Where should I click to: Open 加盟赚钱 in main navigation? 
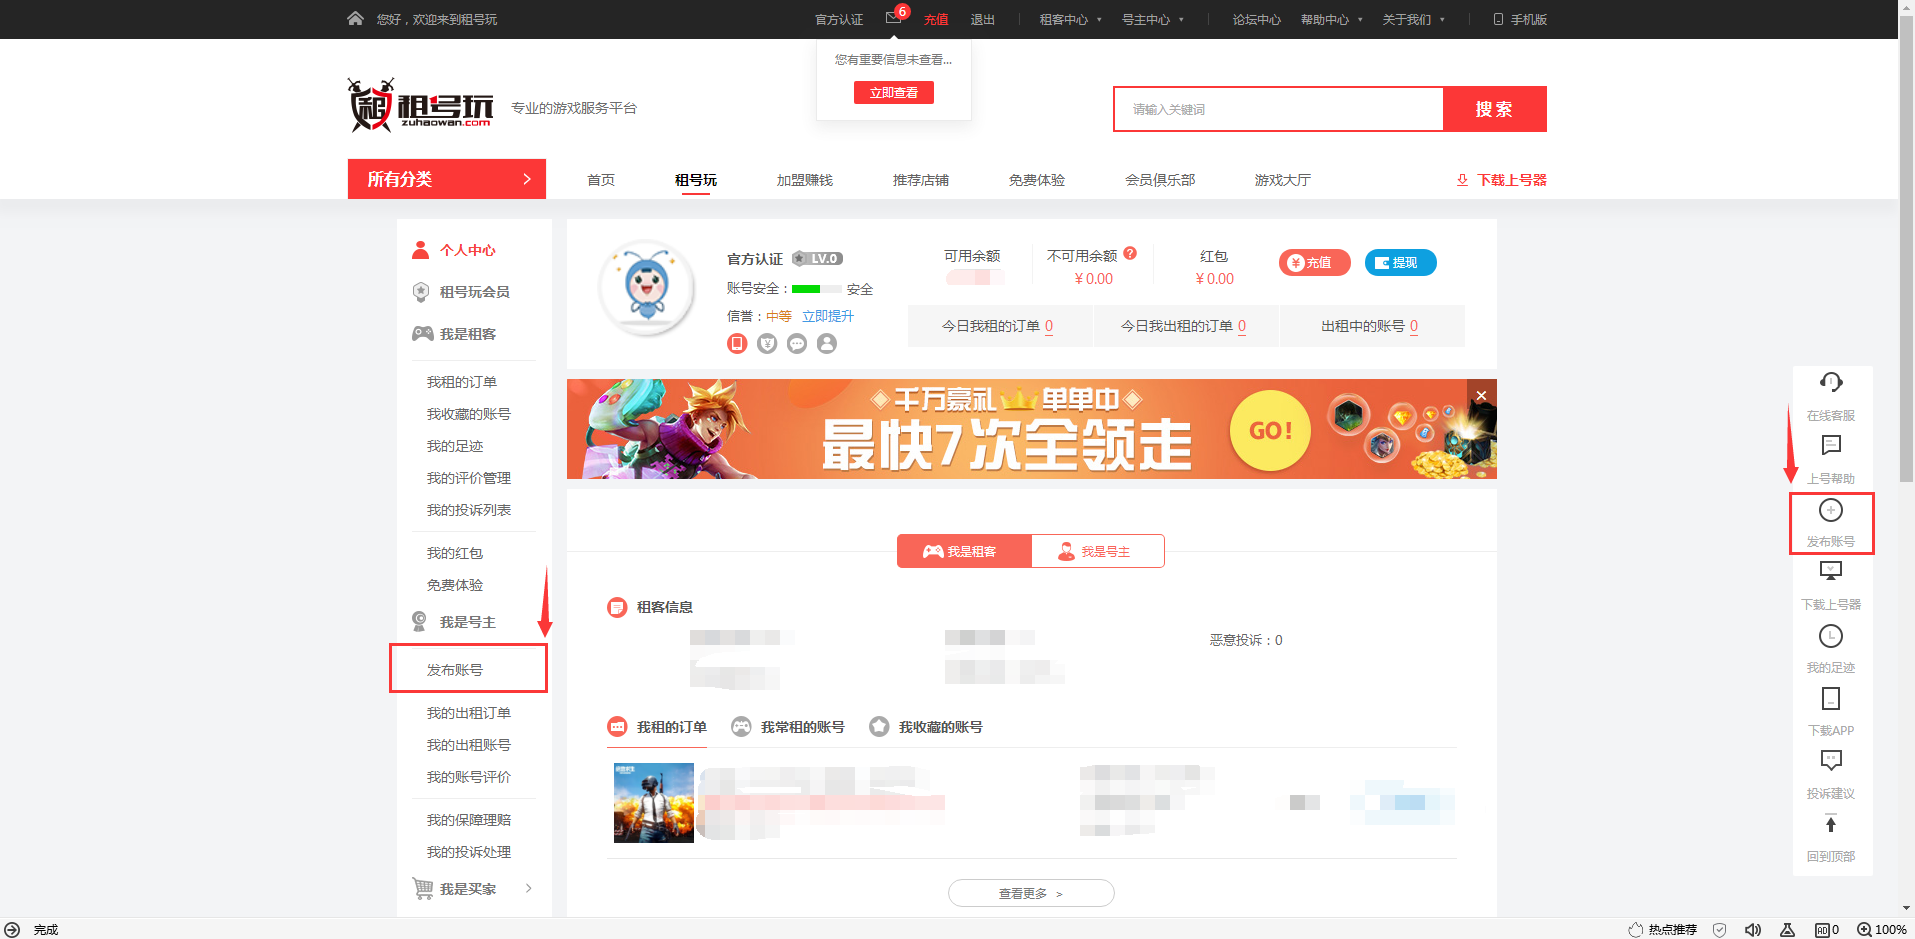pos(805,180)
